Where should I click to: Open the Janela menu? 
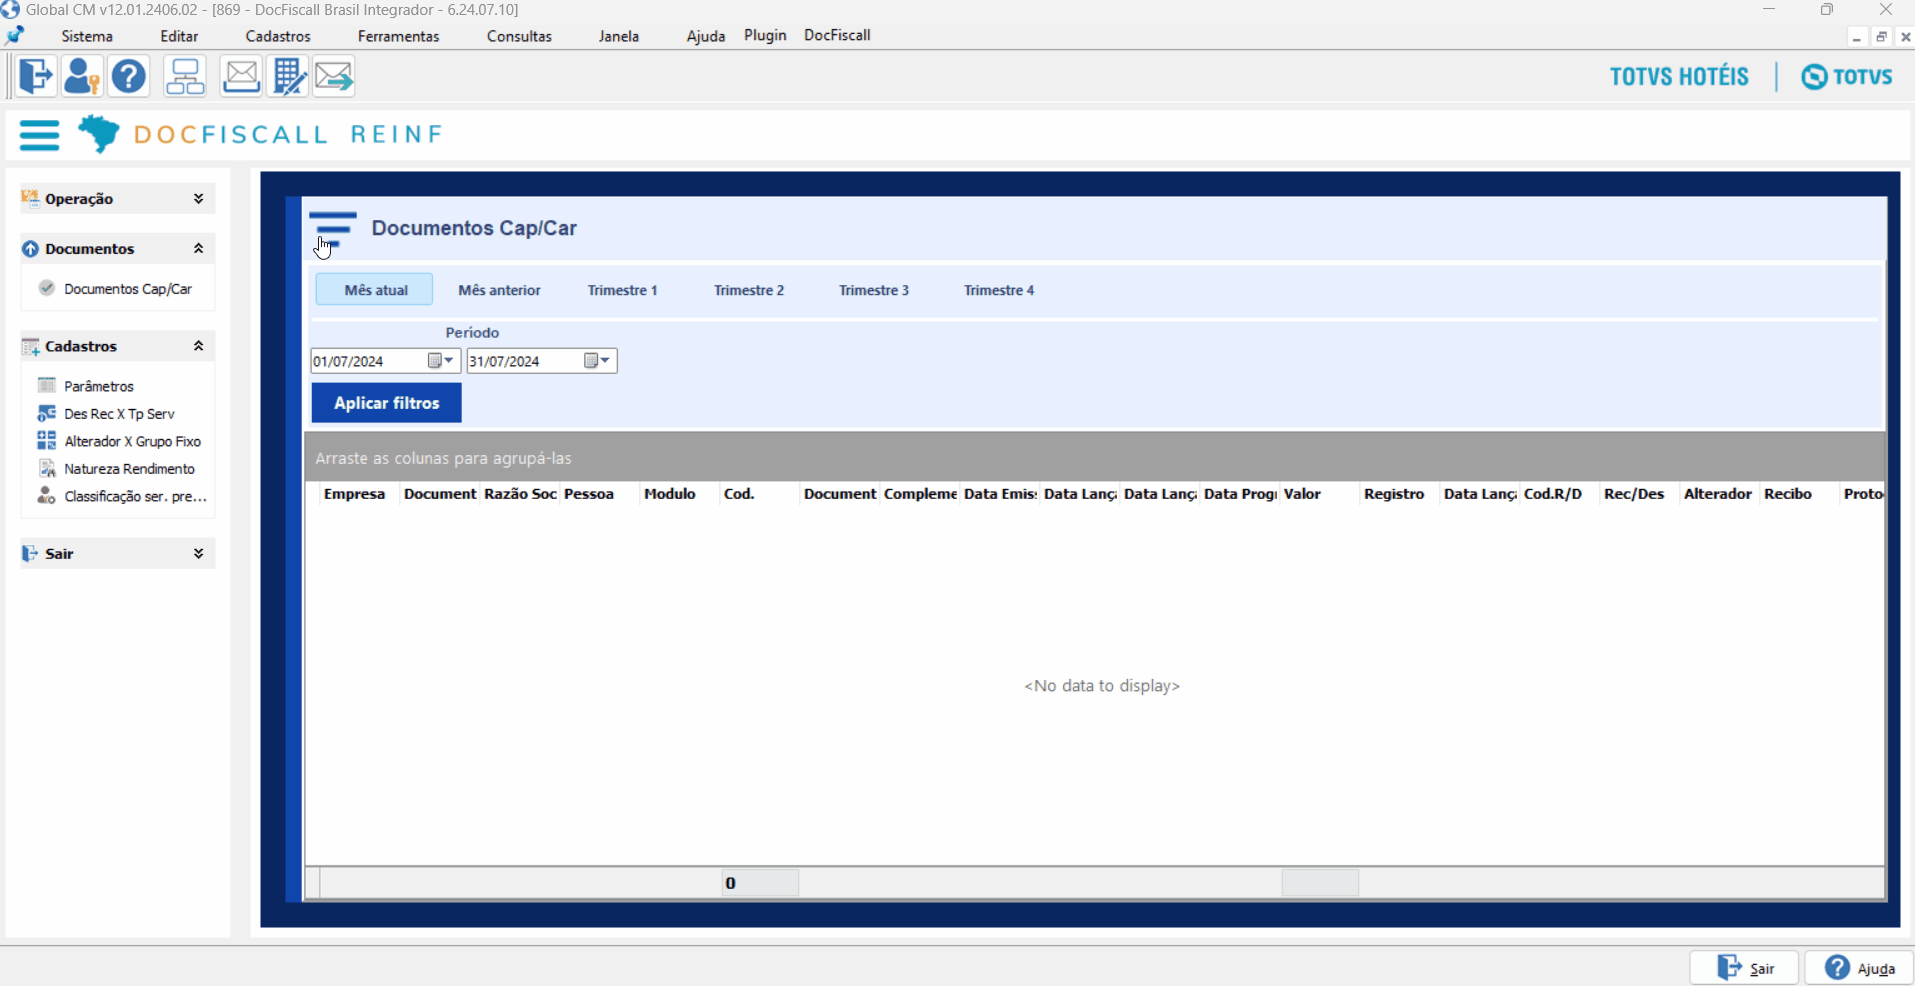point(619,36)
